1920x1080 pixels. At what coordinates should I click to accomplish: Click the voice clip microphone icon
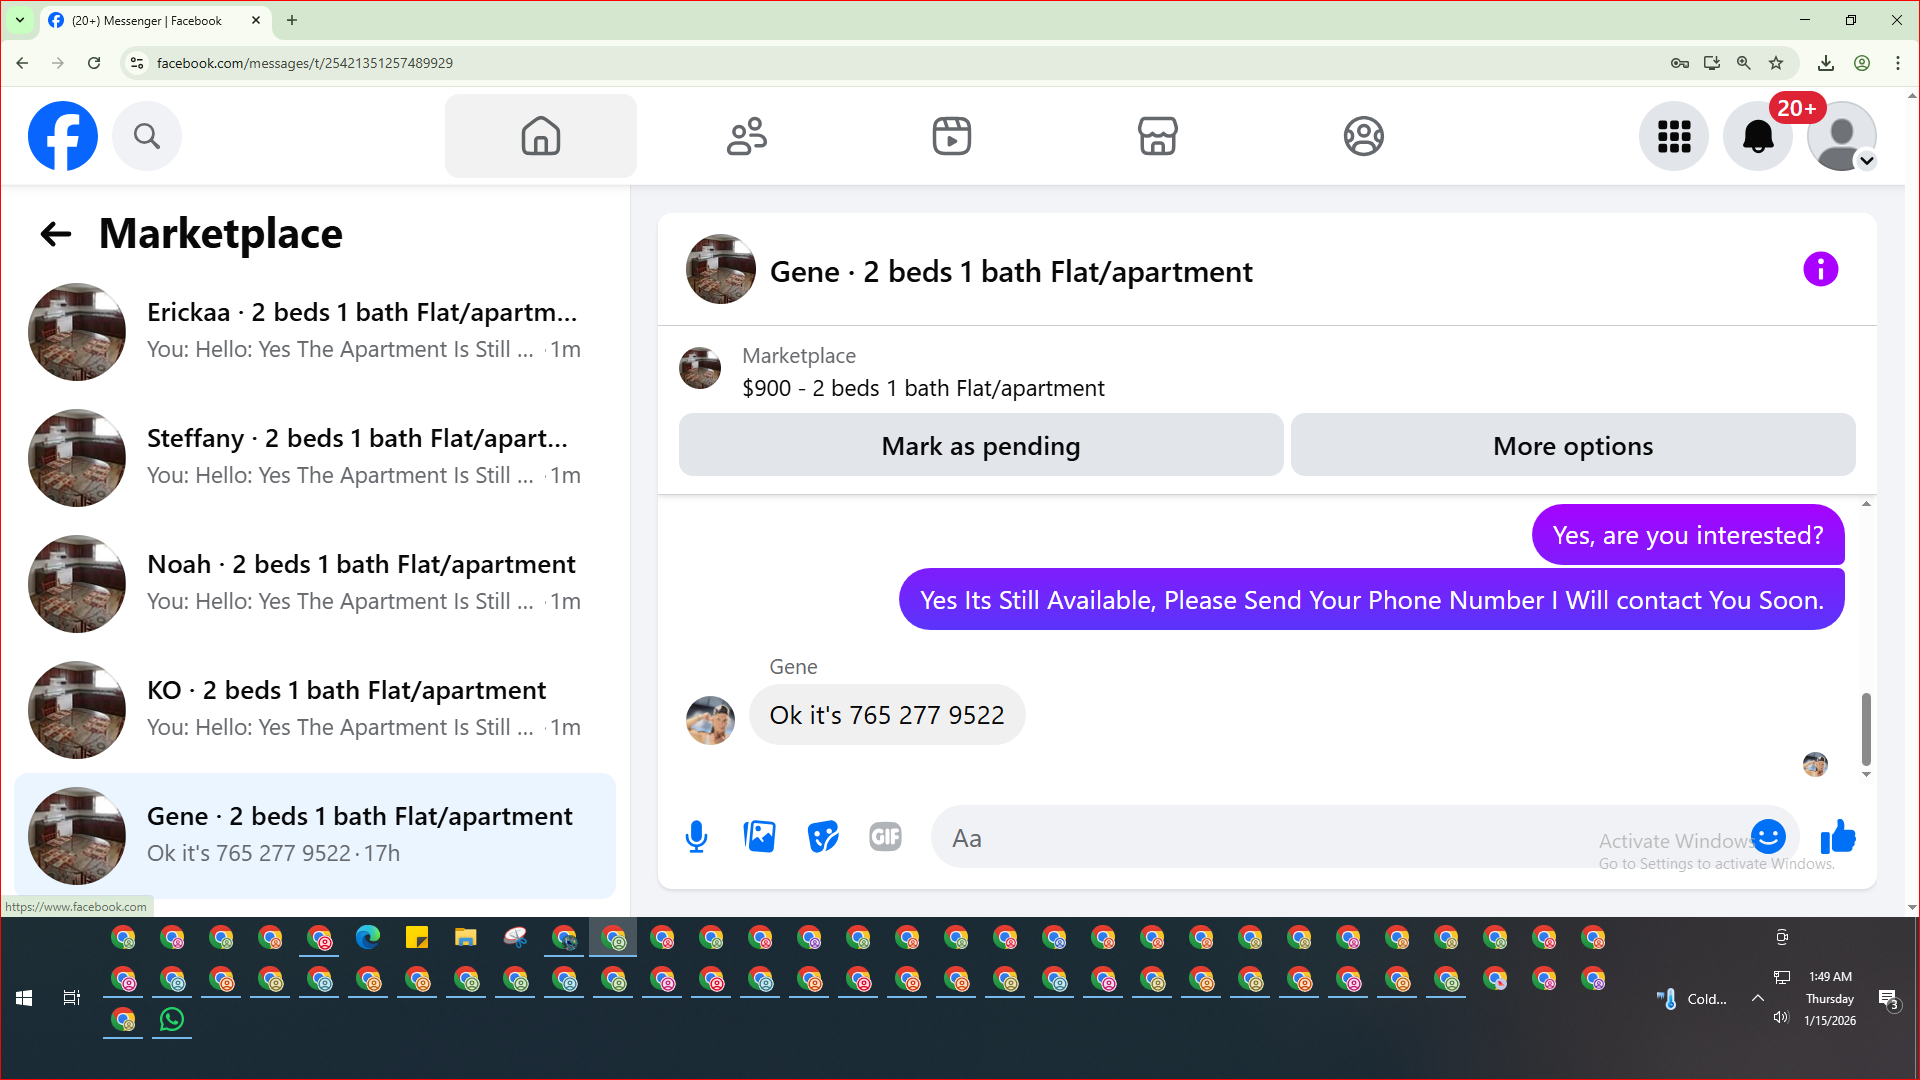pyautogui.click(x=697, y=837)
